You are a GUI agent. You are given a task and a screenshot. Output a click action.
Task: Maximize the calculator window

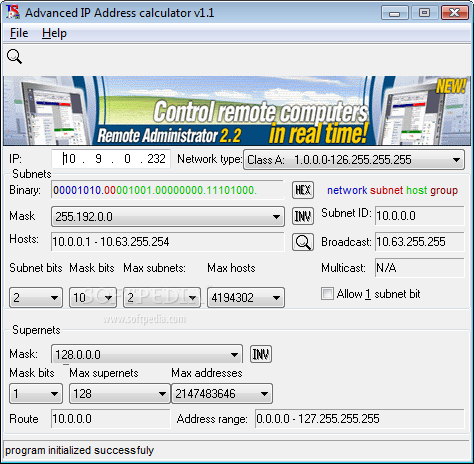424,13
